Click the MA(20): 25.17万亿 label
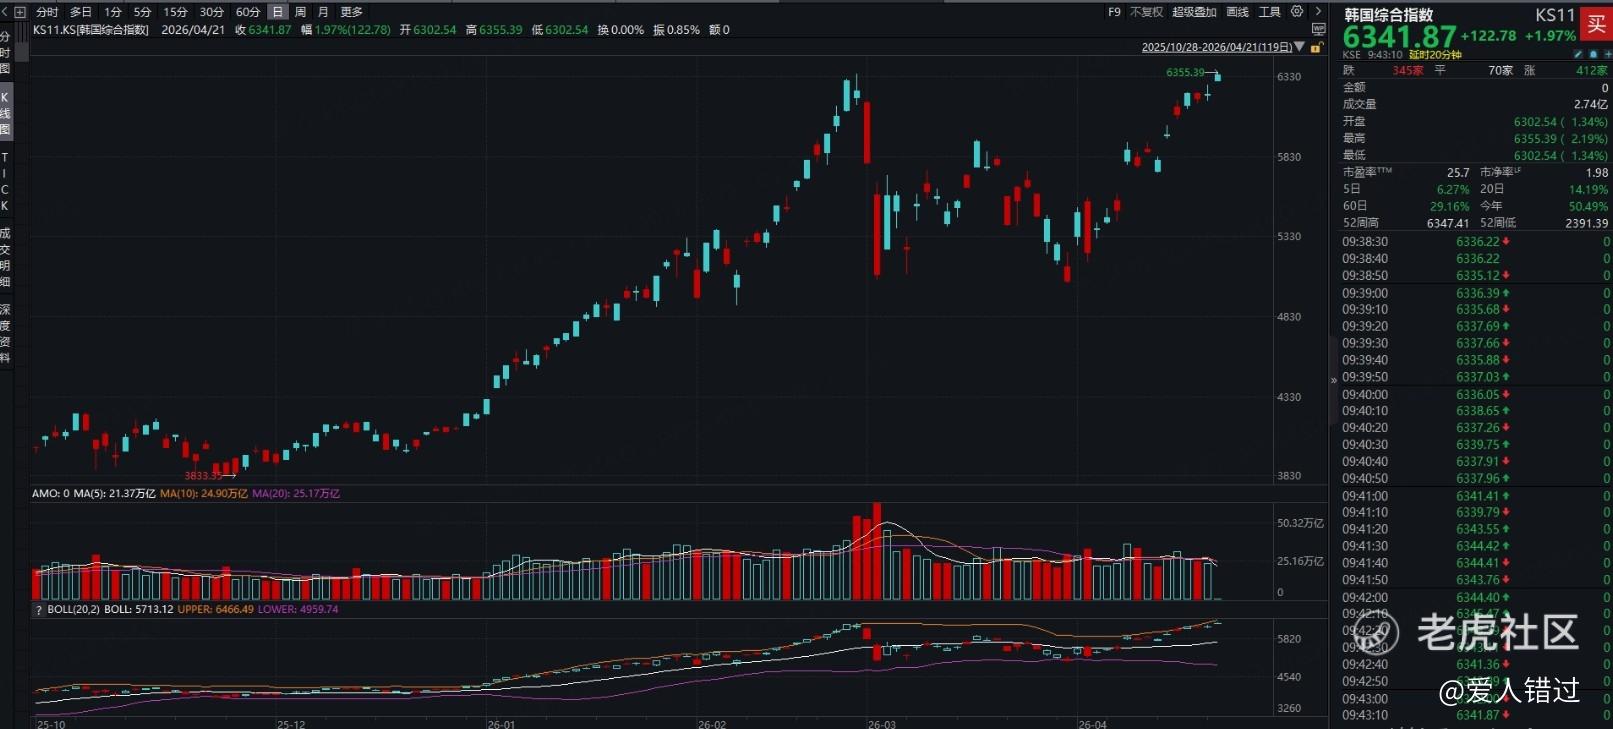The height and width of the screenshot is (729, 1613). [x=296, y=493]
